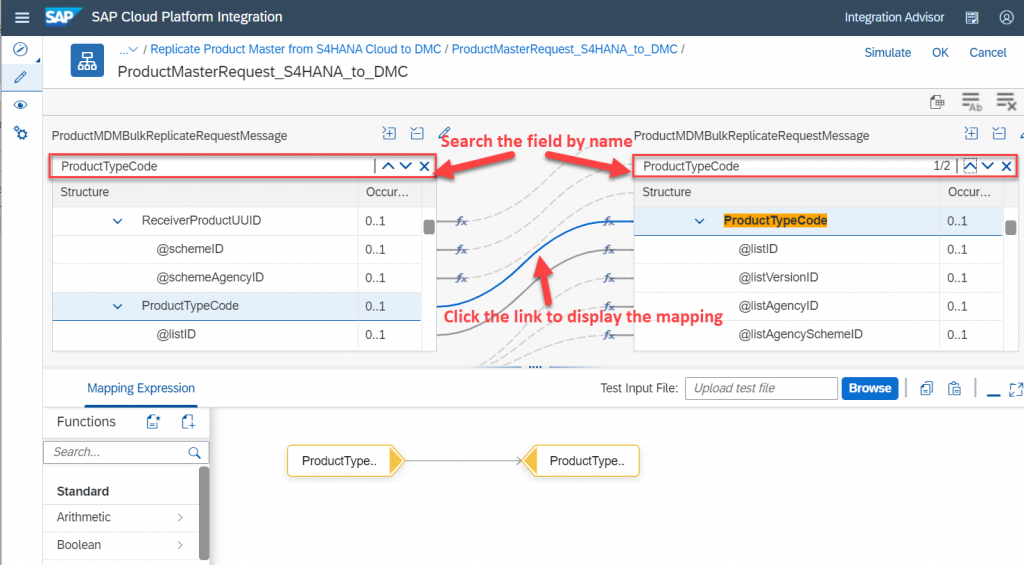Clear the source search field
Image resolution: width=1024 pixels, height=565 pixels.
pos(424,167)
